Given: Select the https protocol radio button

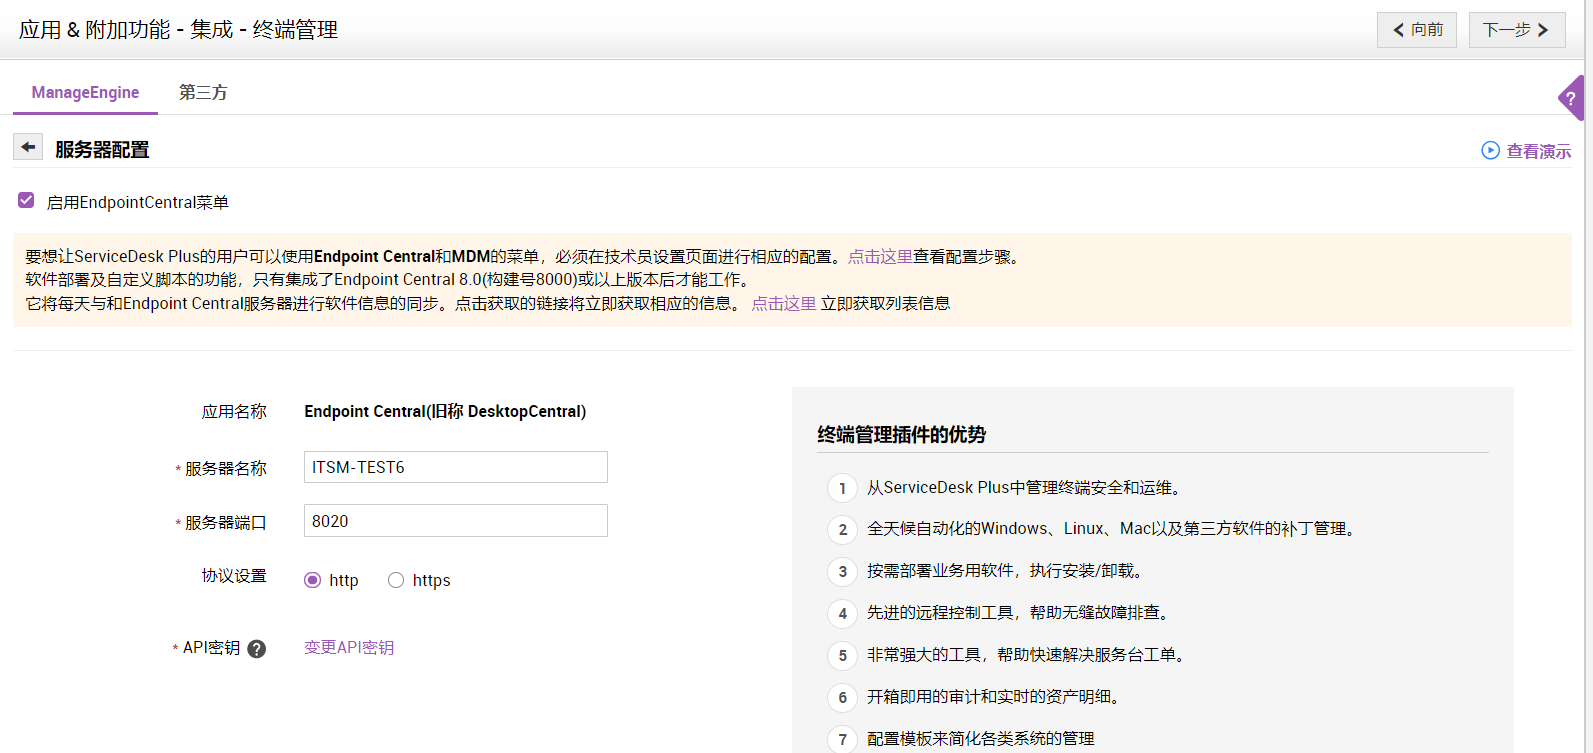Looking at the screenshot, I should pos(396,580).
